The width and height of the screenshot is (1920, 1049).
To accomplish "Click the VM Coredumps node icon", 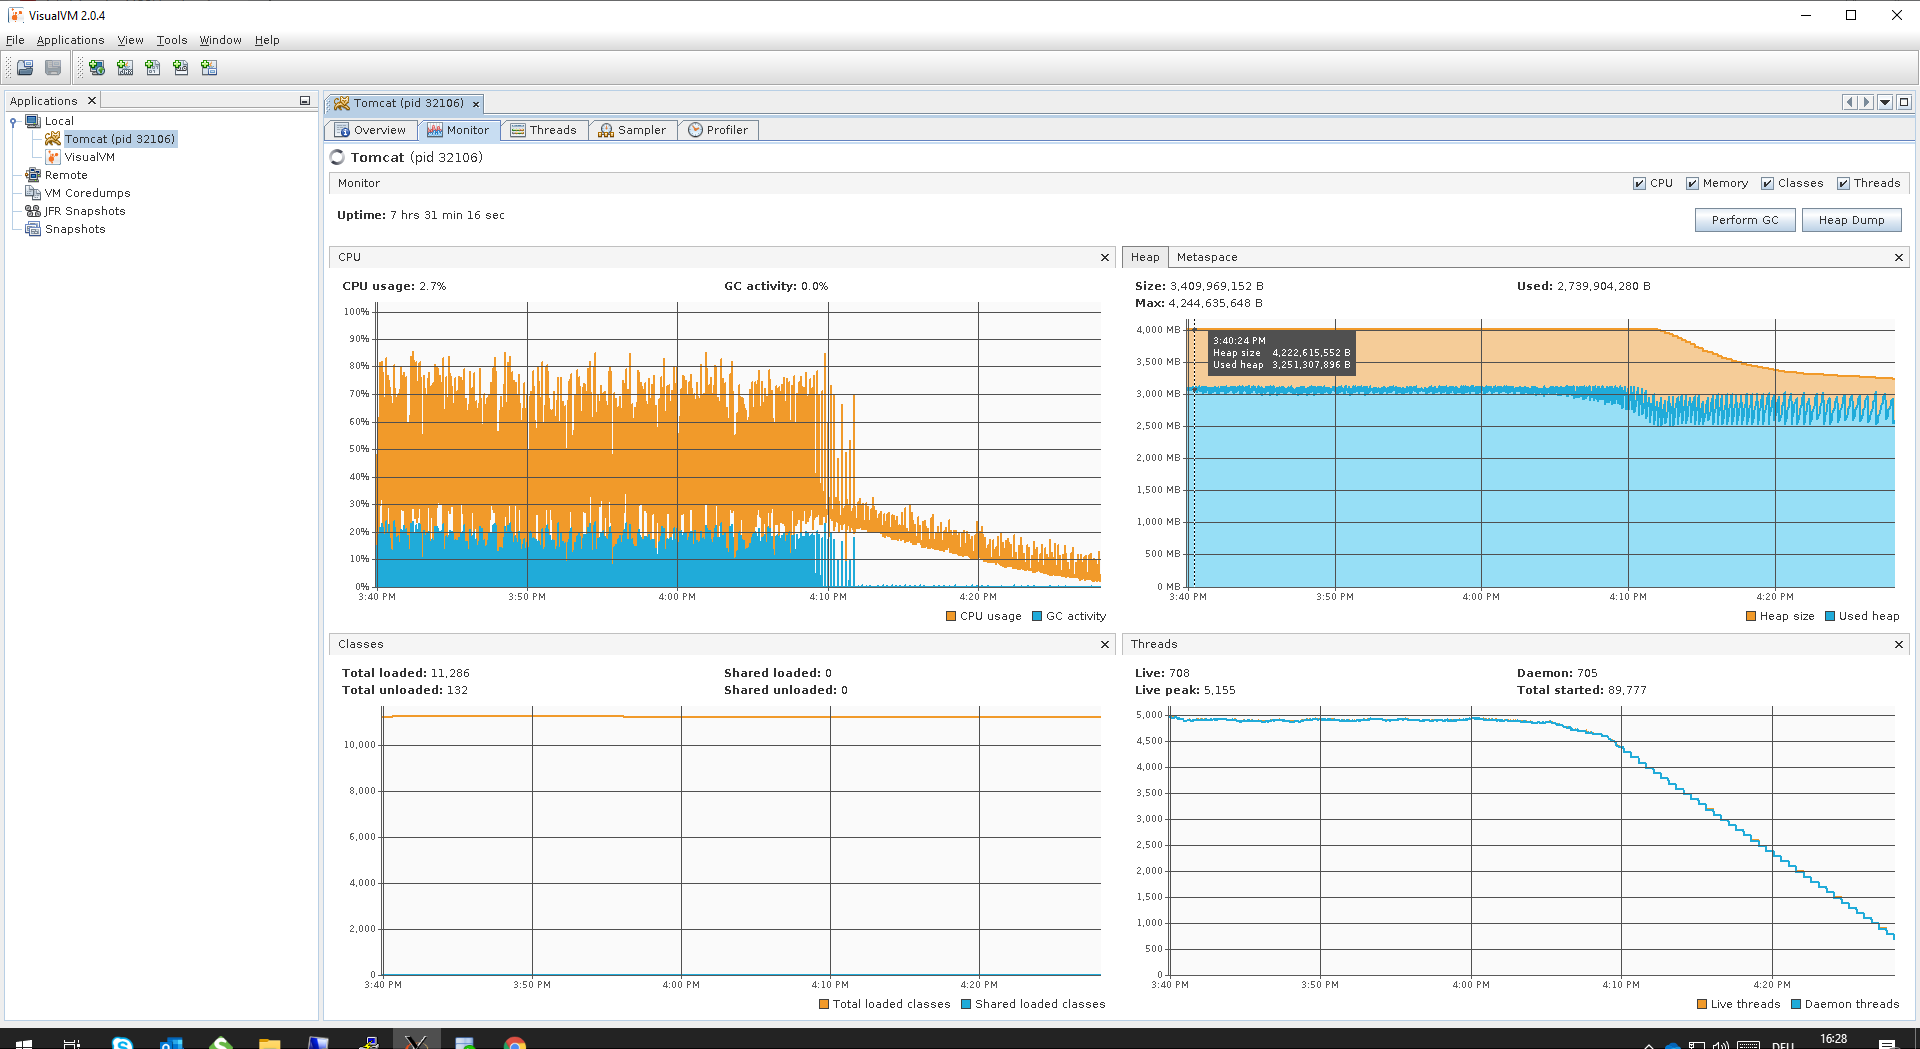I will tap(33, 193).
